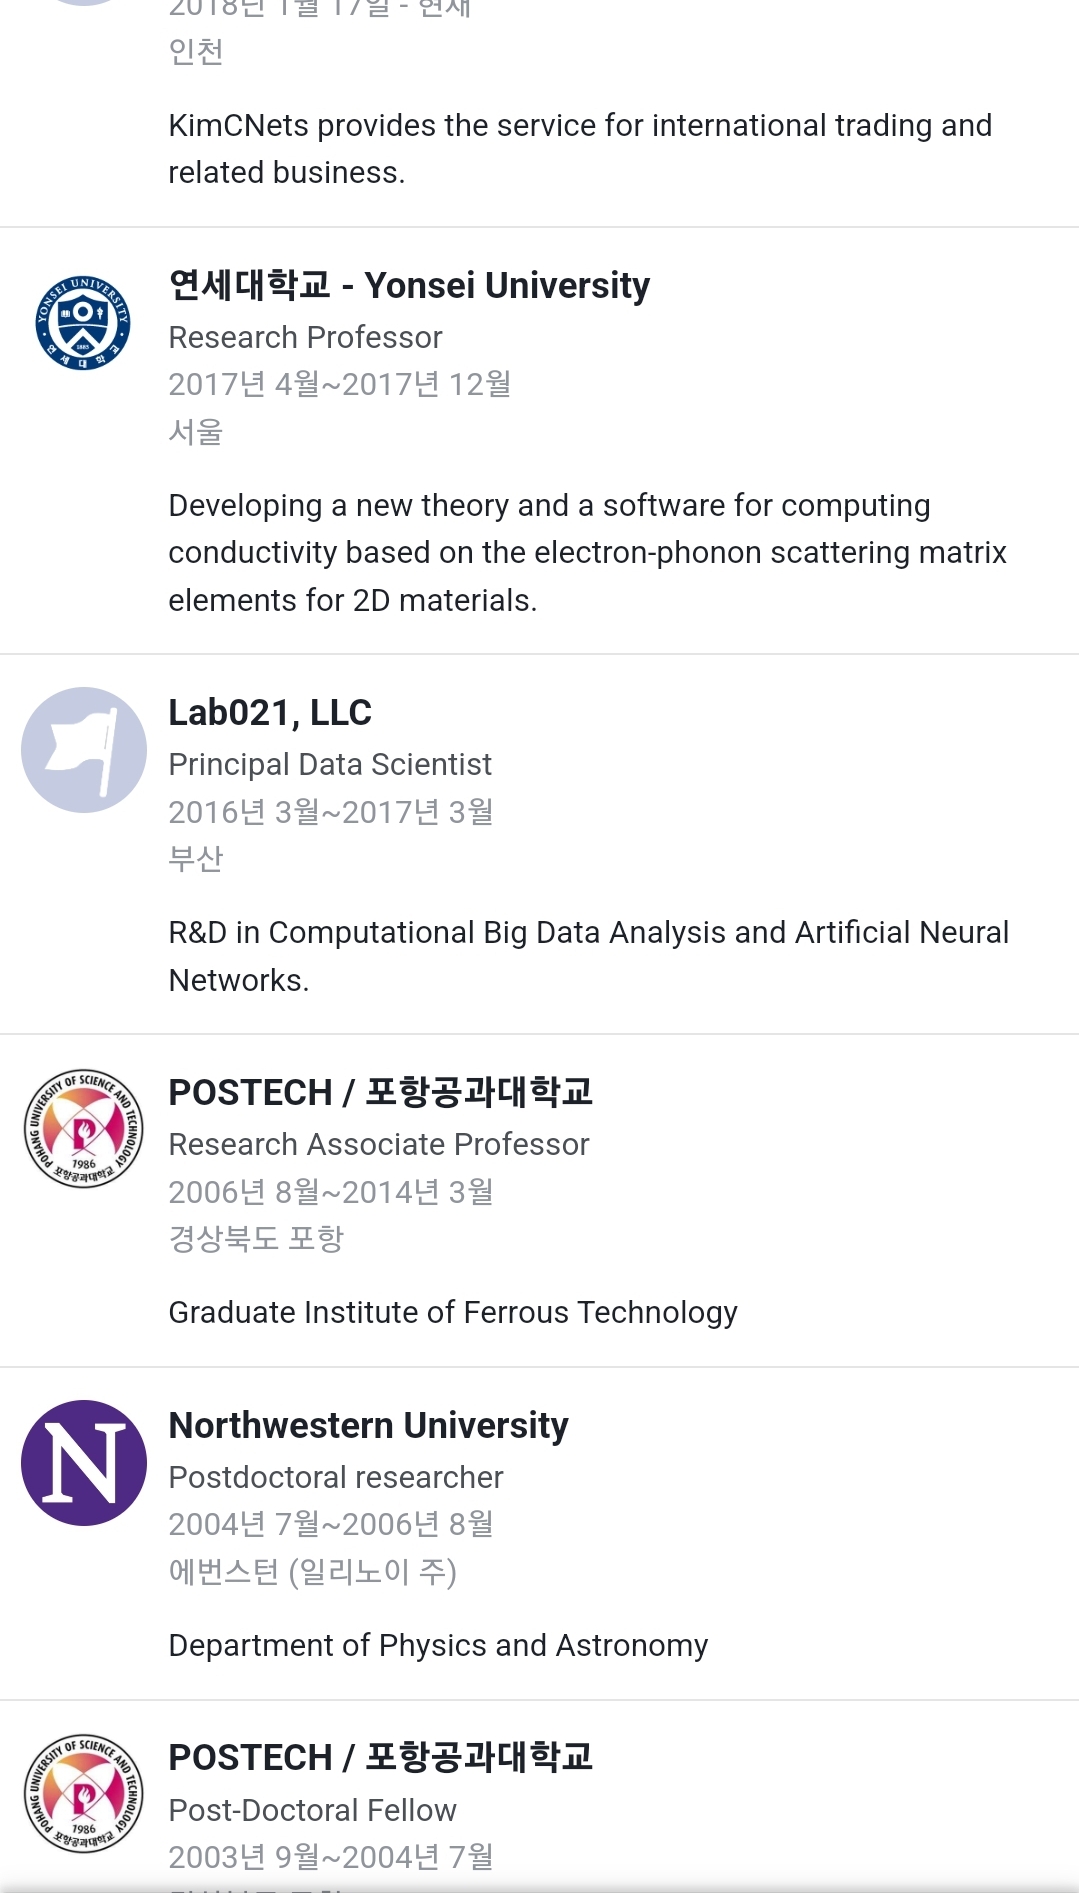The width and height of the screenshot is (1079, 1893).
Task: Tap POSTECH logo beside Research Associate Professor
Action: tap(84, 1129)
